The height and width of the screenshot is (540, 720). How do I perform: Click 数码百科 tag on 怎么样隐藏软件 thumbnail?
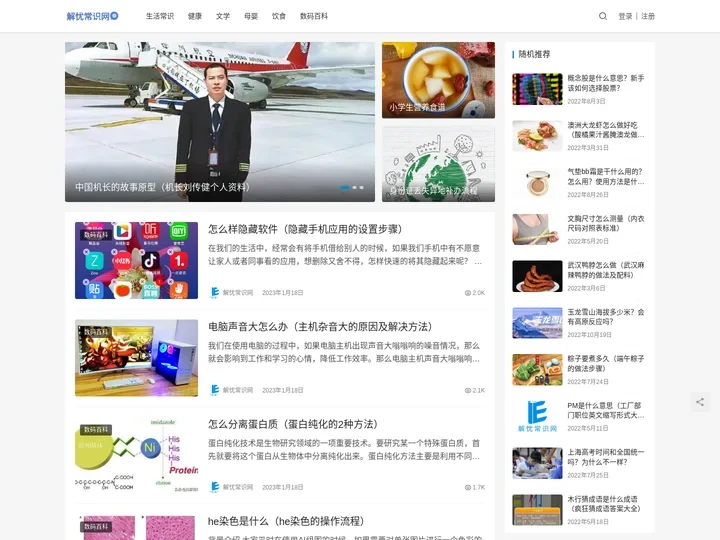[x=96, y=235]
